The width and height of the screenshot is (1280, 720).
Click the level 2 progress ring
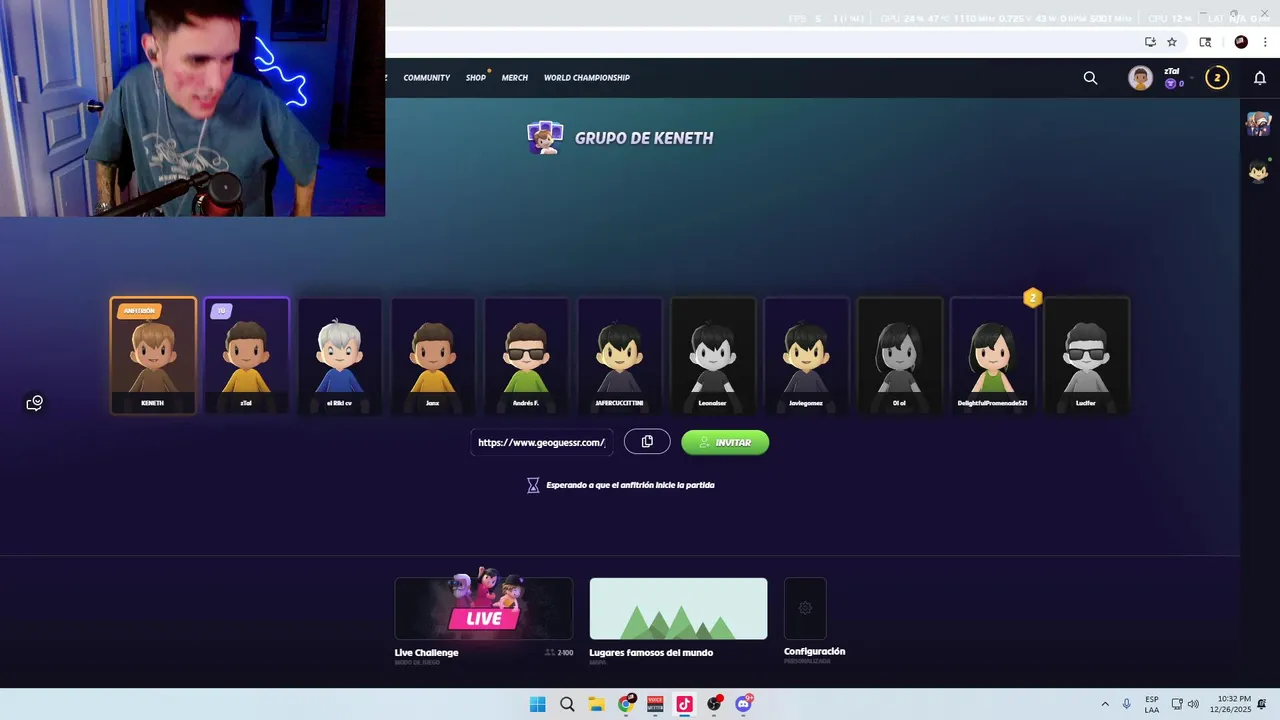click(x=1217, y=78)
